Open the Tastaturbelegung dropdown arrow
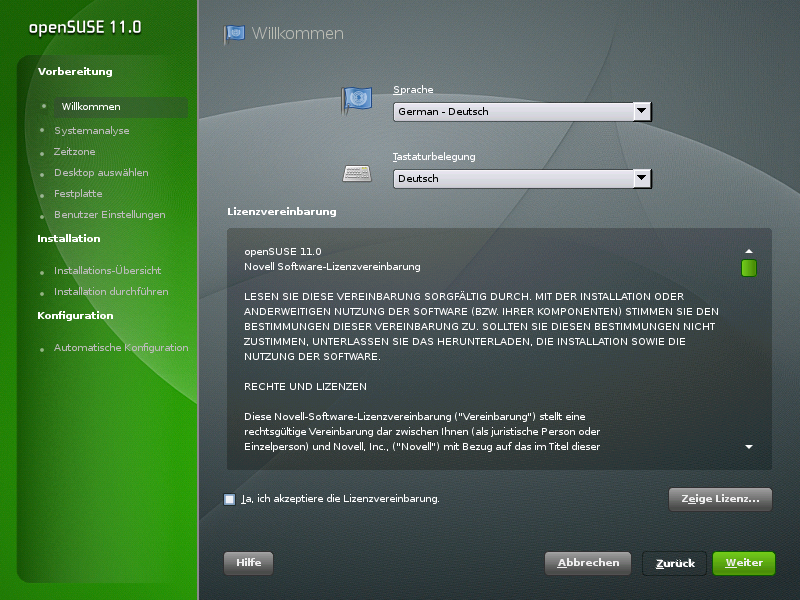Viewport: 800px width, 600px height. point(642,179)
